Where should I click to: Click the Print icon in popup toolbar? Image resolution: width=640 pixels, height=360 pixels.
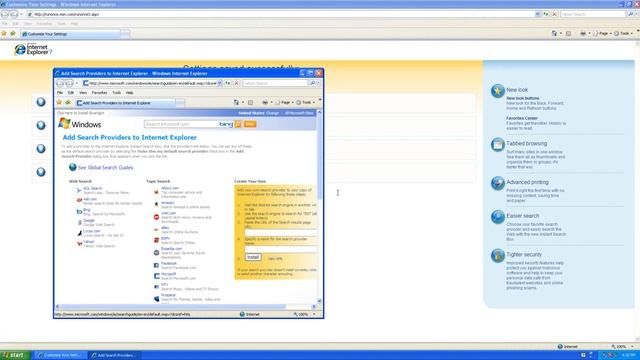265,102
